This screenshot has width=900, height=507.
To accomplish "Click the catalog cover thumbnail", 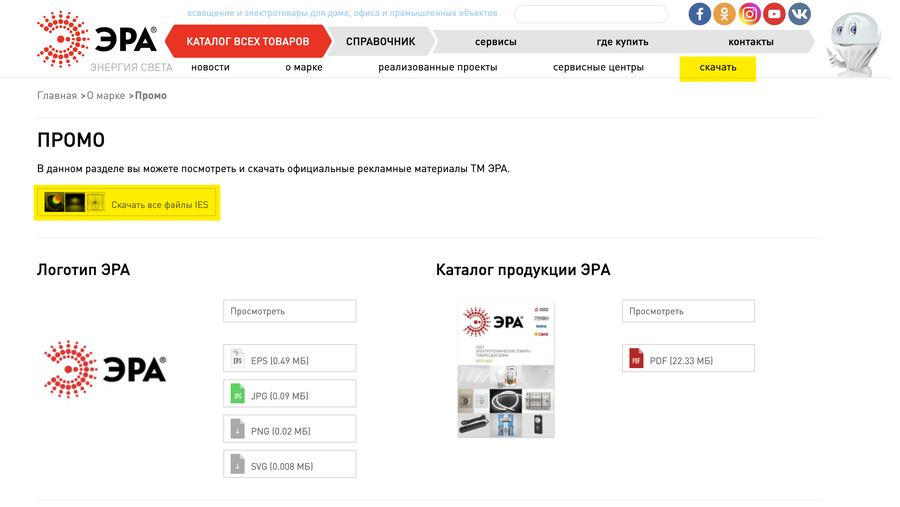I will coord(506,369).
